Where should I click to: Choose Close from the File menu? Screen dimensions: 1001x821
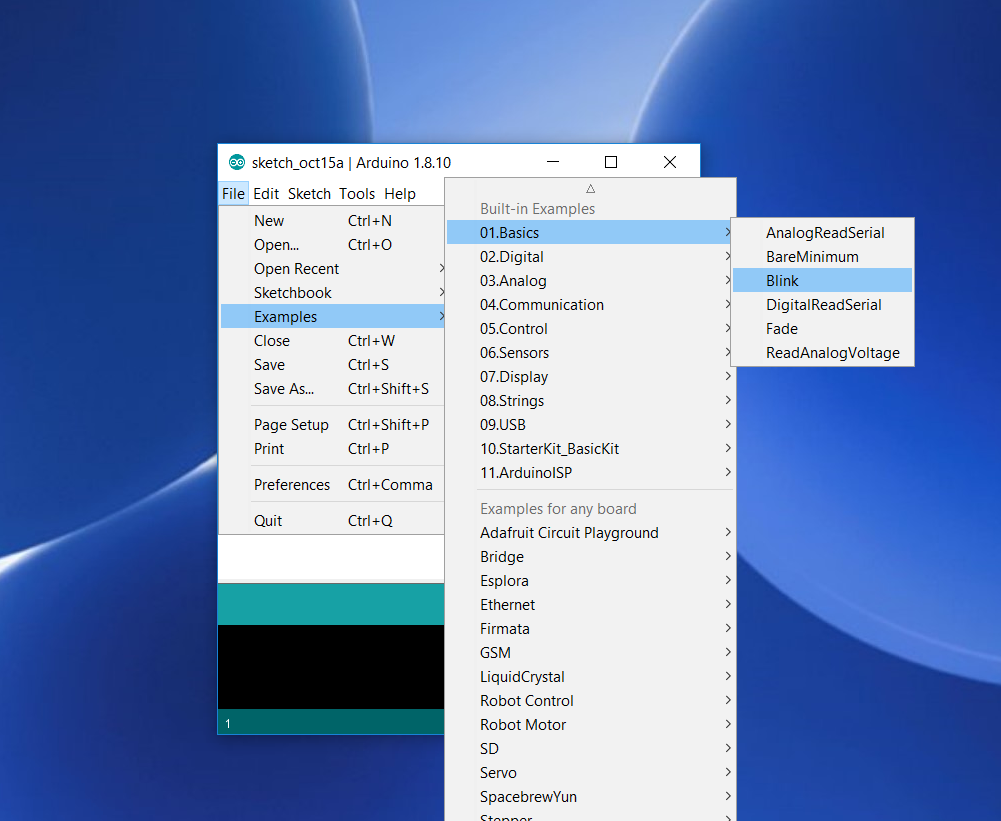pos(332,341)
